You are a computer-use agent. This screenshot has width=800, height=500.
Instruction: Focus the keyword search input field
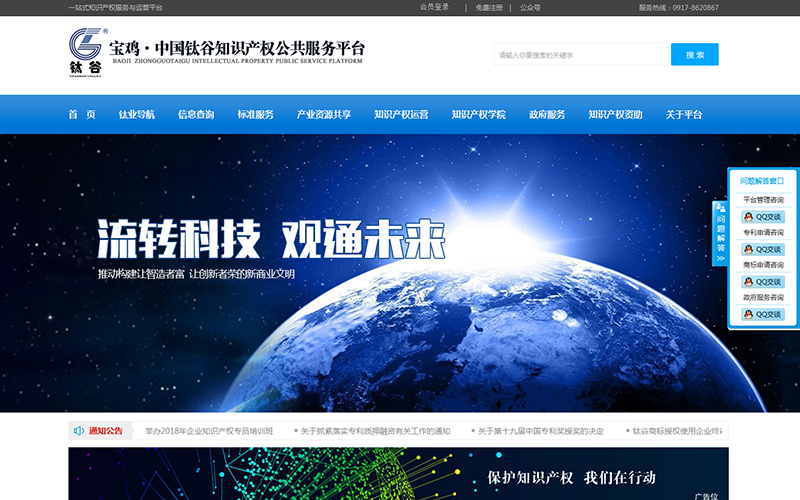pyautogui.click(x=582, y=55)
